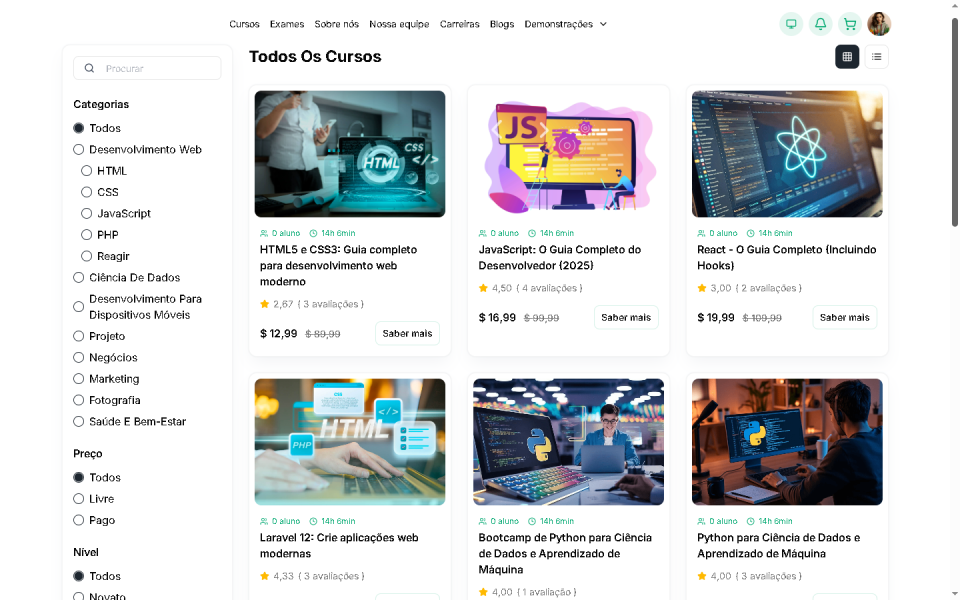960x600 pixels.
Task: Open the notifications bell
Action: click(820, 24)
